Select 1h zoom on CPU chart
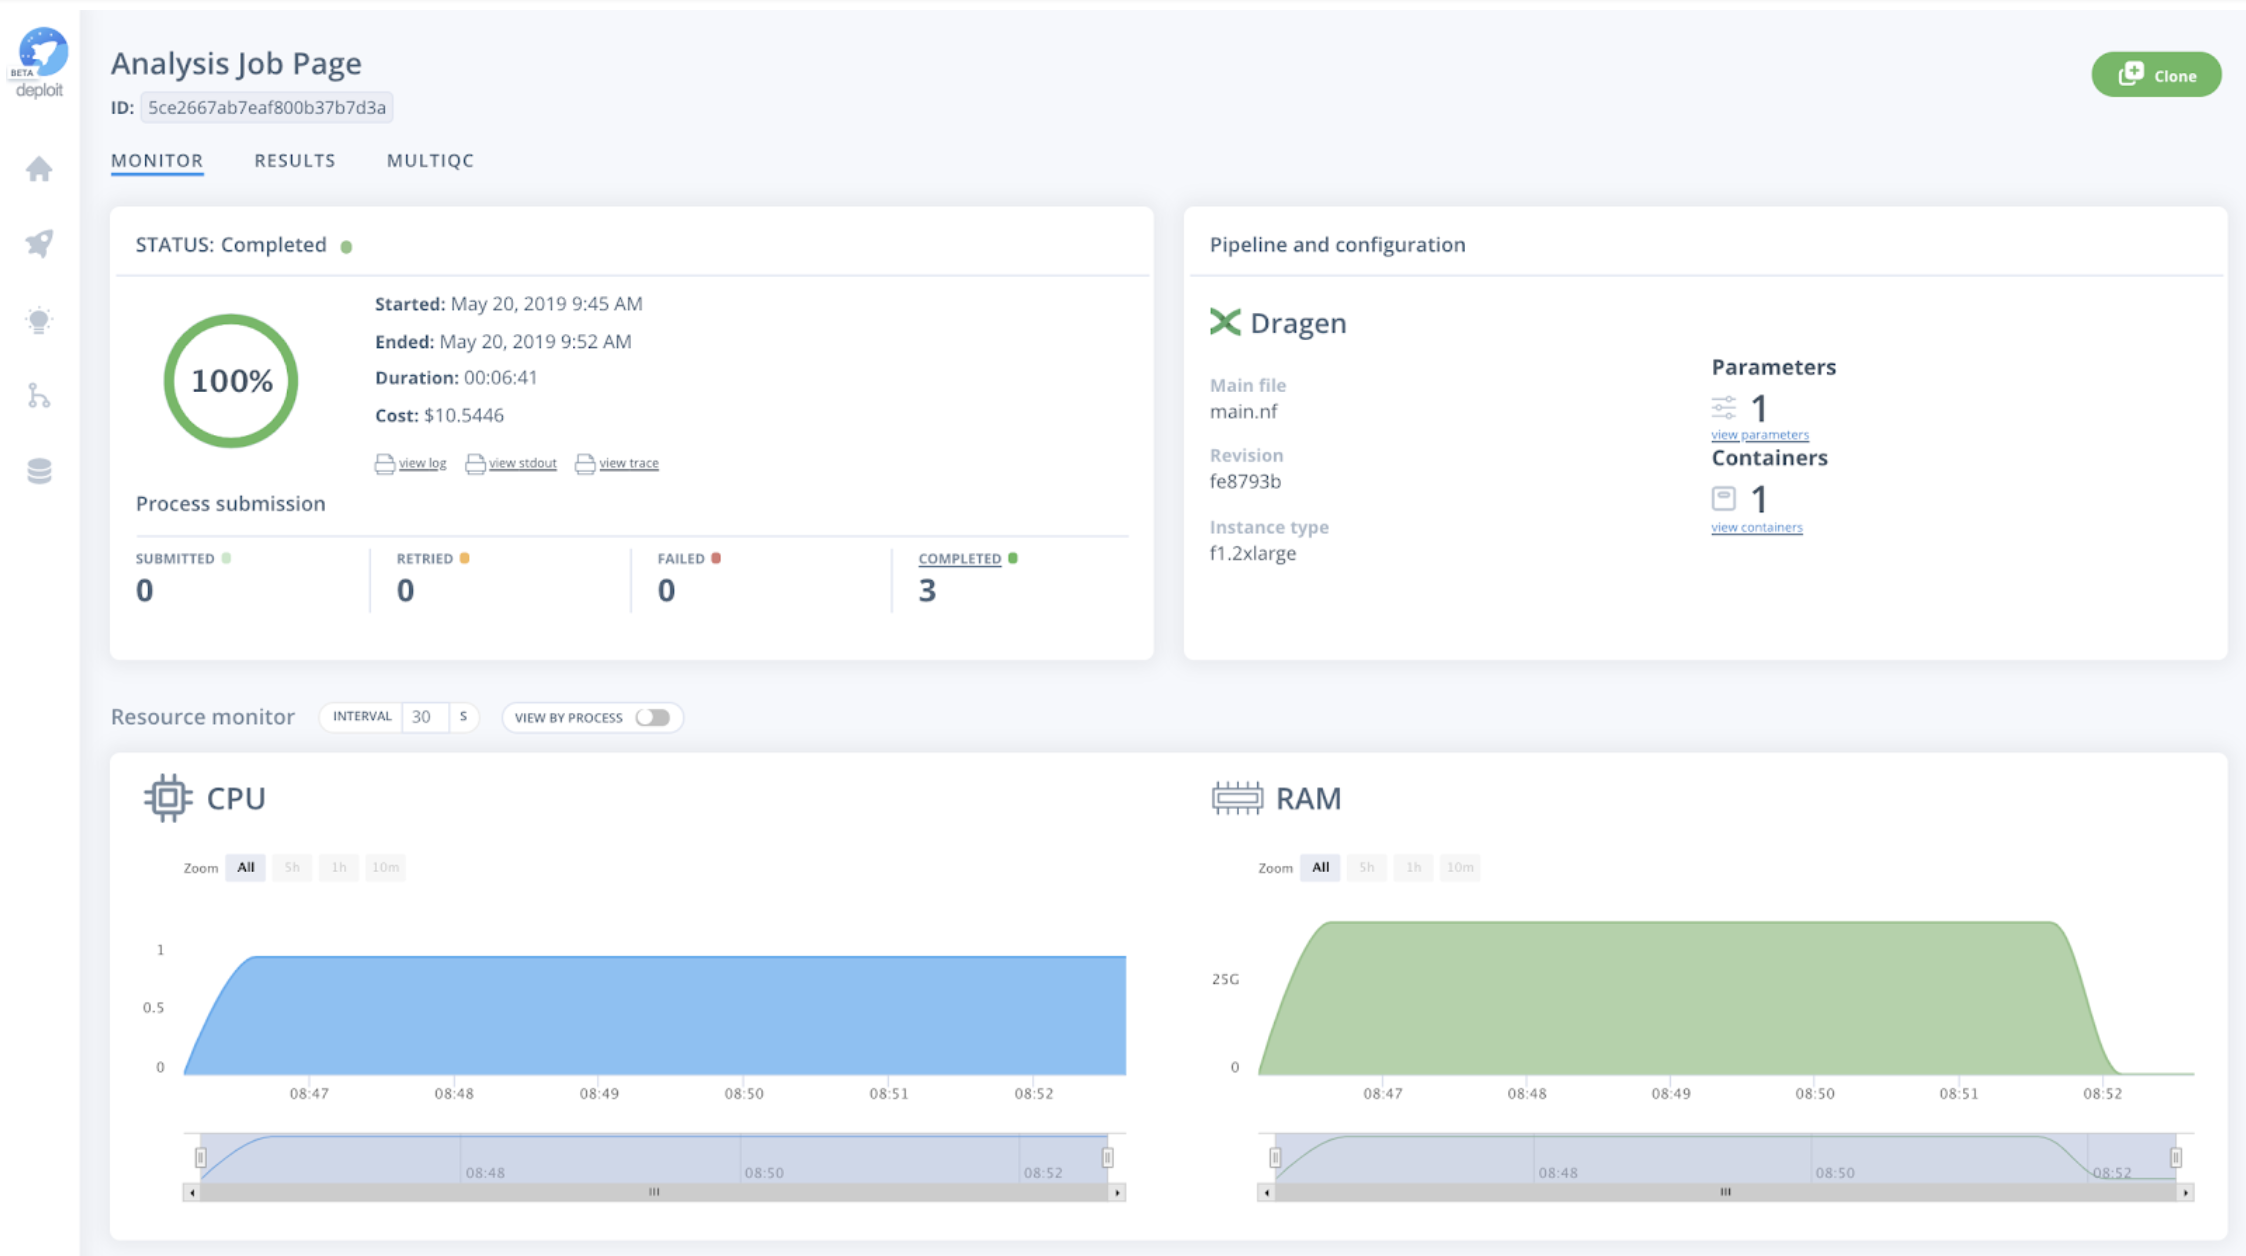This screenshot has height=1256, width=2246. click(339, 867)
